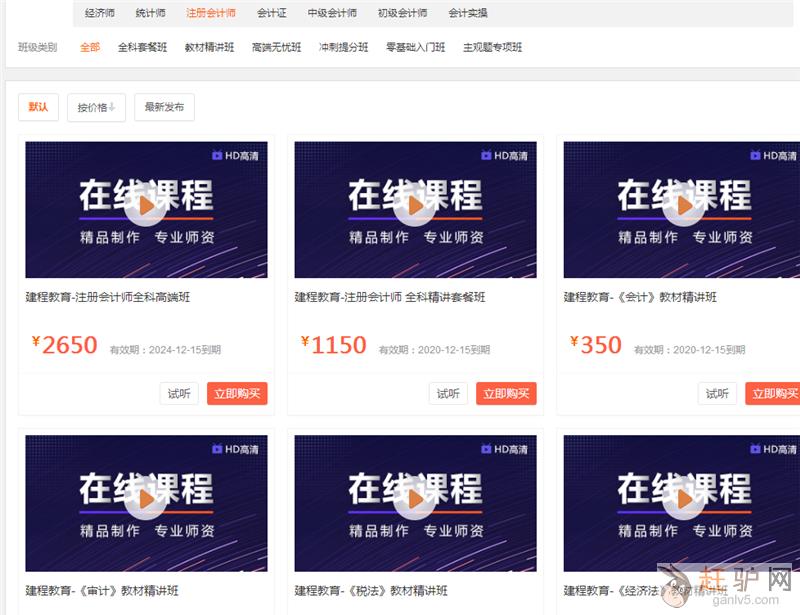The height and width of the screenshot is (615, 800).
Task: Filter by 零基础入门班 class type
Action: pos(415,47)
